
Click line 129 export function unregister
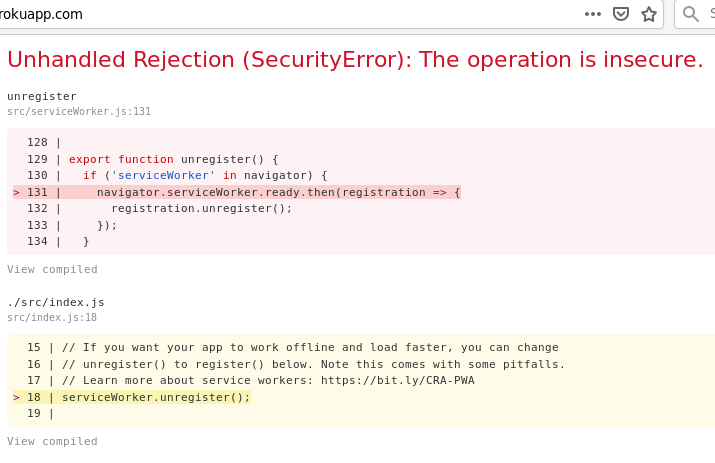coord(173,159)
